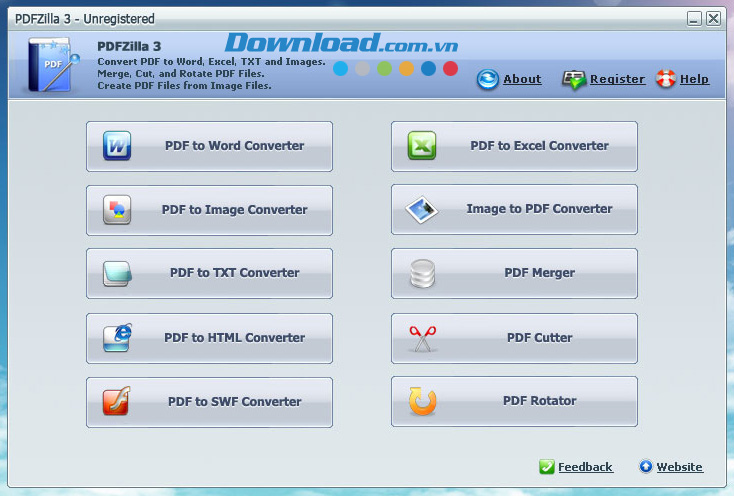Click the database stack merger icon
This screenshot has height=496, width=734.
point(422,273)
